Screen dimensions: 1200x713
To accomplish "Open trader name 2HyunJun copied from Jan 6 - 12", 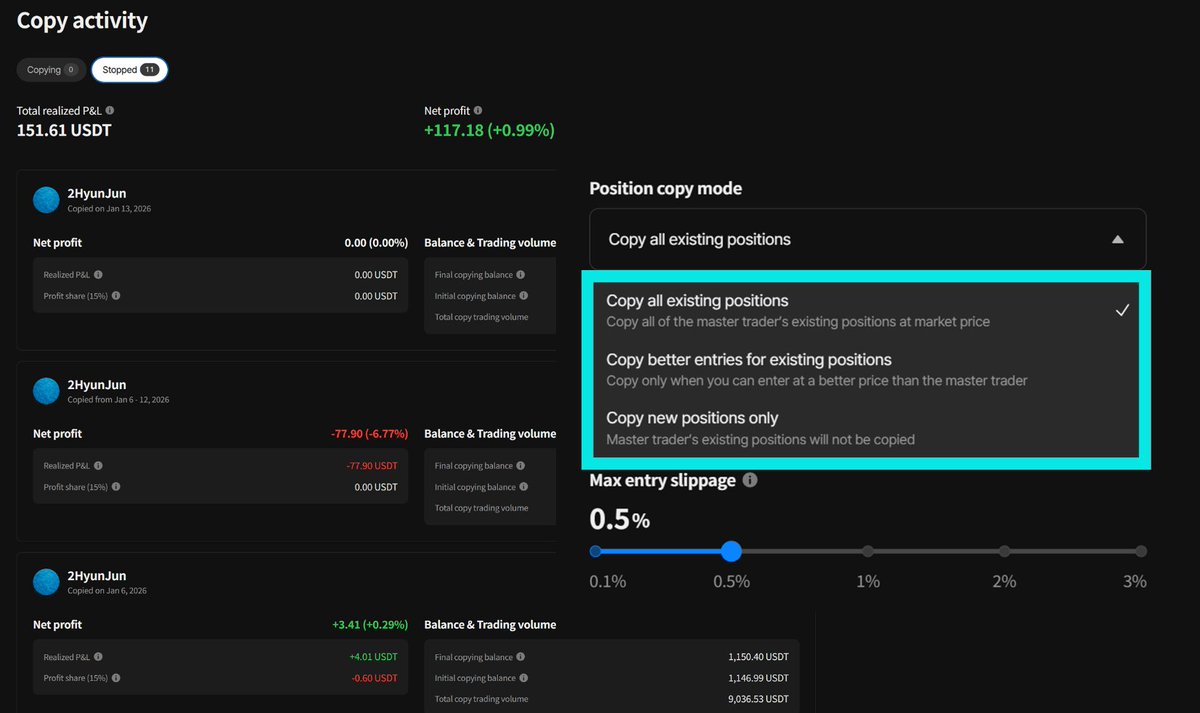I will click(x=97, y=385).
